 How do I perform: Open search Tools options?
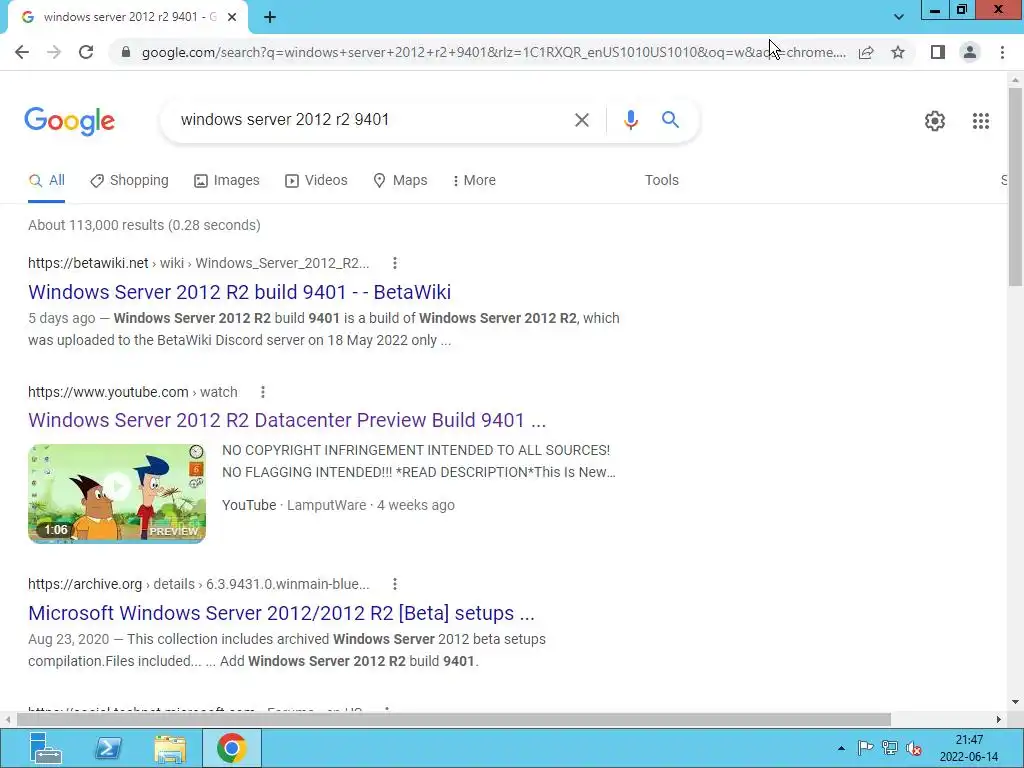pos(662,180)
